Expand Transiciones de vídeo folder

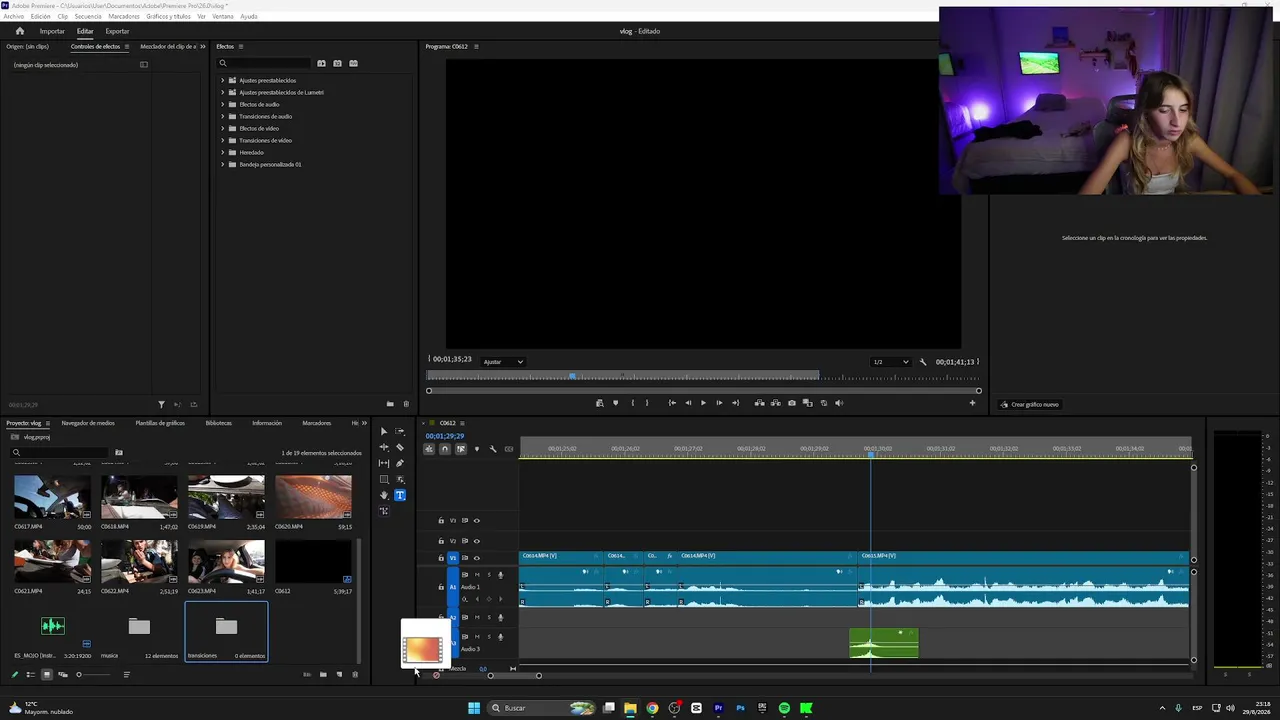[222, 140]
